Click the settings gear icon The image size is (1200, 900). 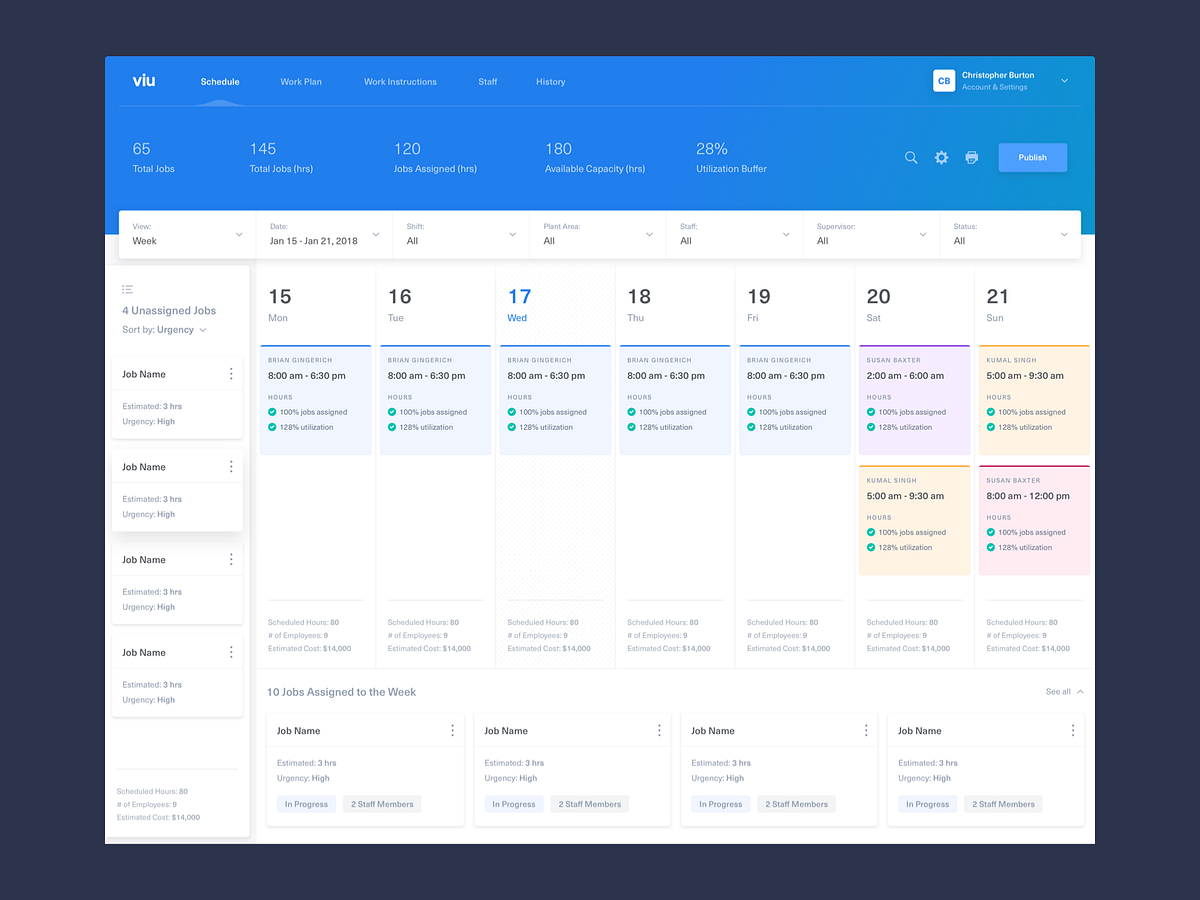941,157
